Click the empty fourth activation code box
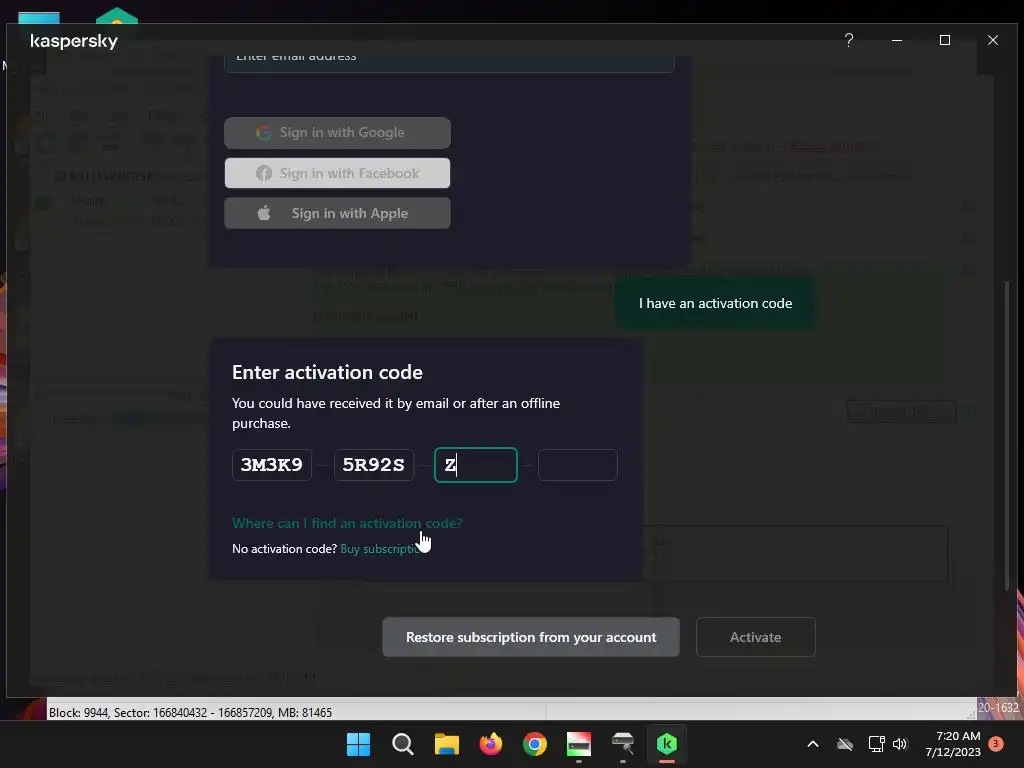Viewport: 1024px width, 768px height. (x=577, y=465)
